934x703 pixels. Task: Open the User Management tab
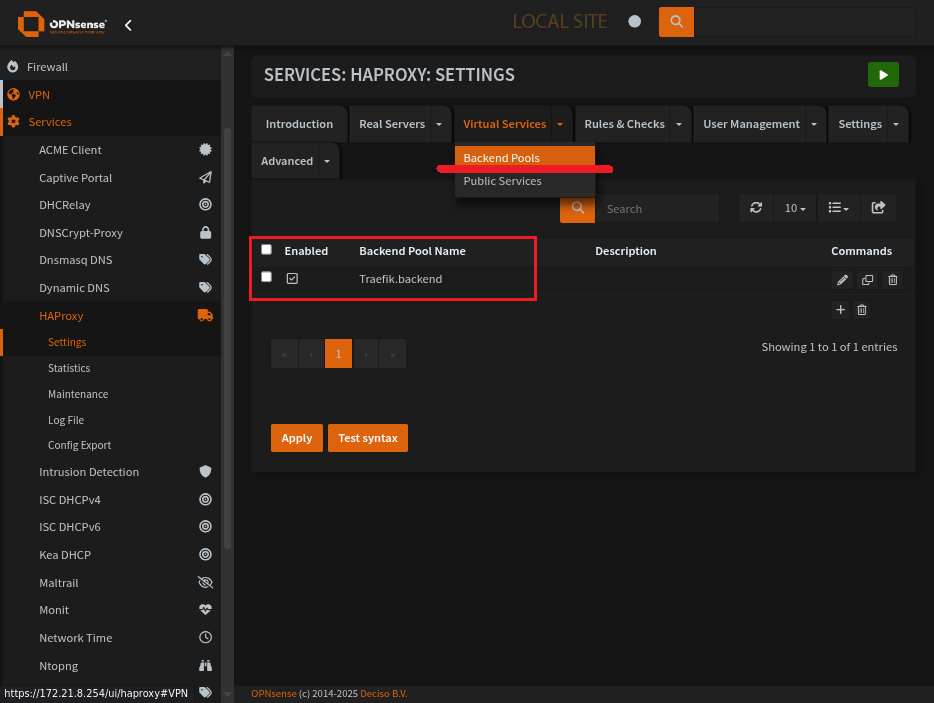[x=751, y=125]
